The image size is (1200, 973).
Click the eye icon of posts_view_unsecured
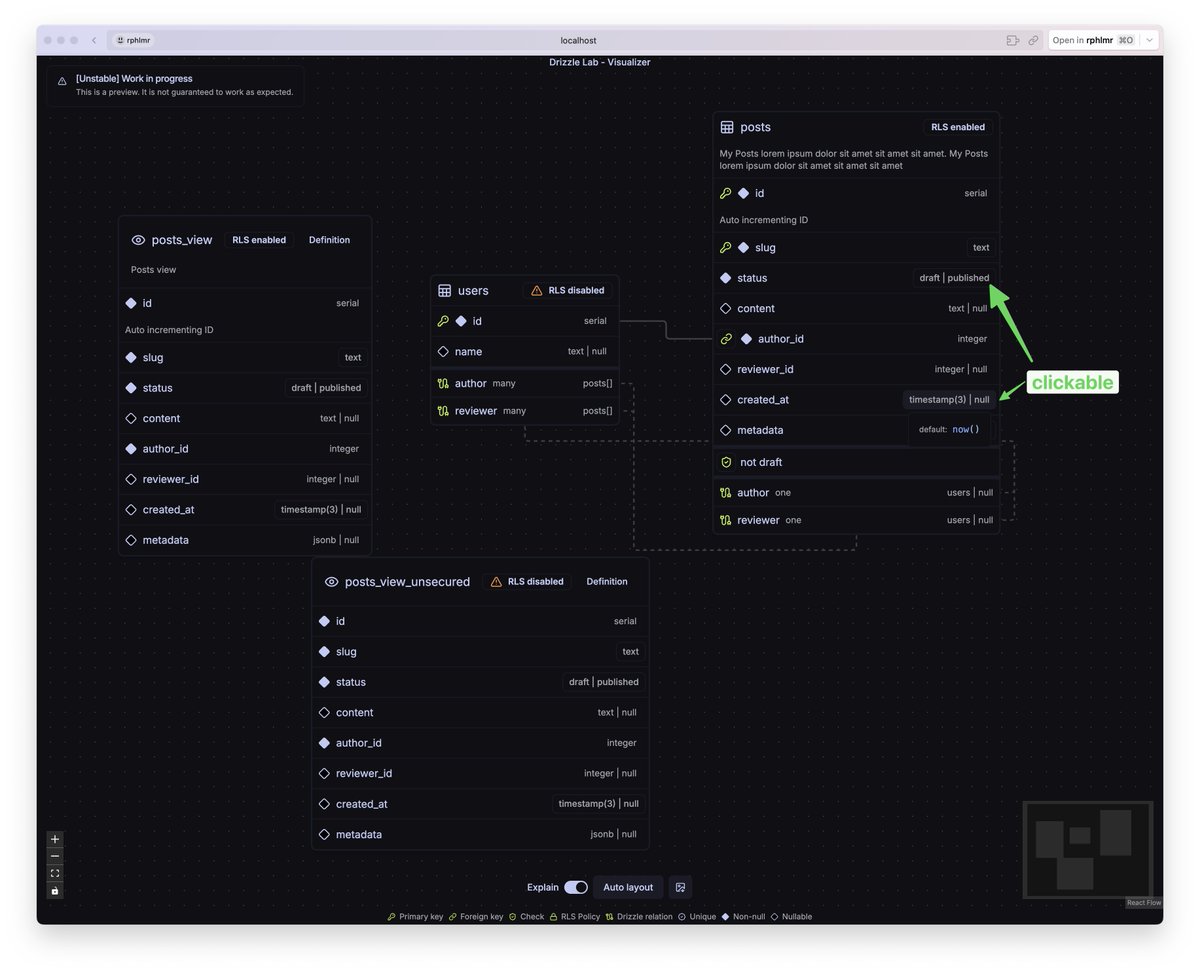[x=332, y=582]
